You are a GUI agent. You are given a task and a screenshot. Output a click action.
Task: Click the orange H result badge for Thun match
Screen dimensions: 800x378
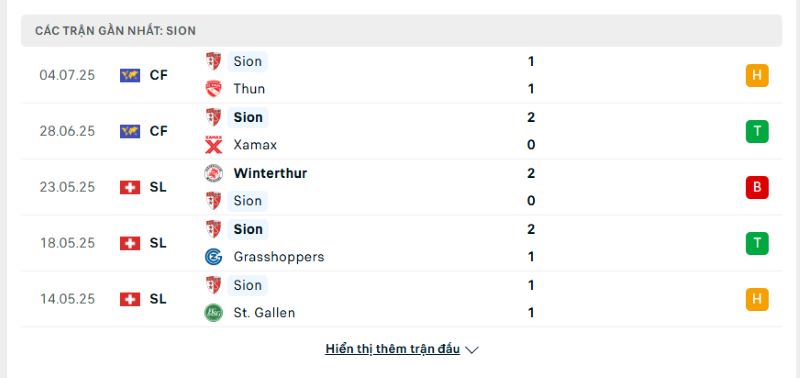coord(757,75)
